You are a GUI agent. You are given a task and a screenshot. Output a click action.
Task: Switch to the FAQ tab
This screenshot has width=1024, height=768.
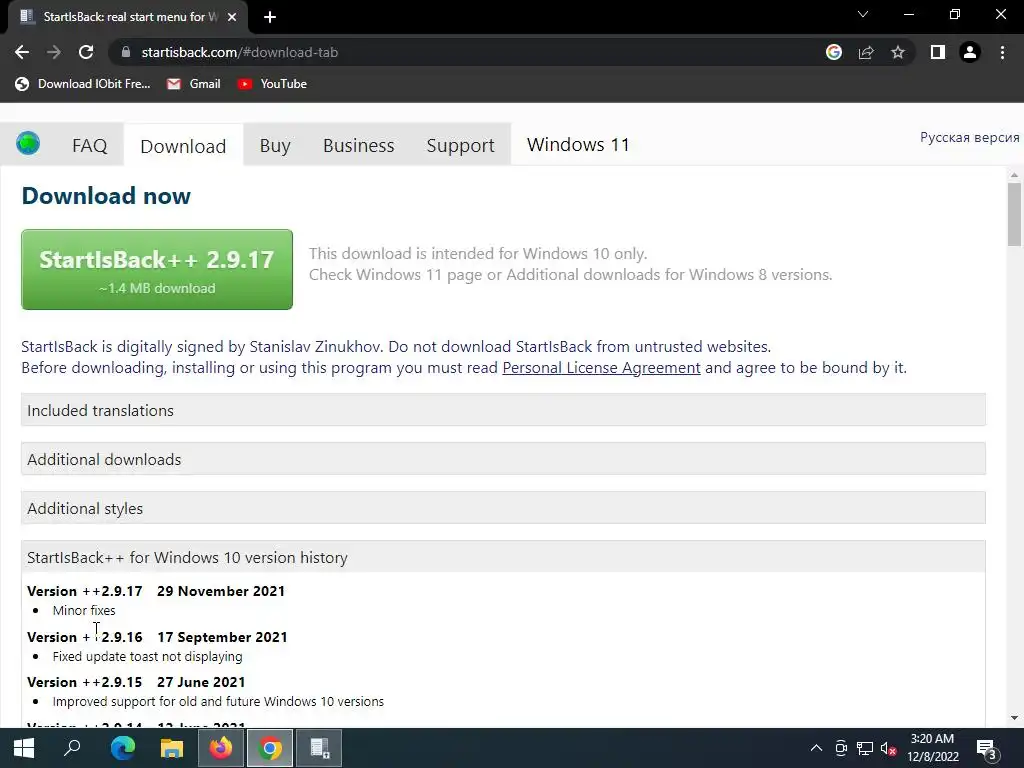pyautogui.click(x=89, y=145)
